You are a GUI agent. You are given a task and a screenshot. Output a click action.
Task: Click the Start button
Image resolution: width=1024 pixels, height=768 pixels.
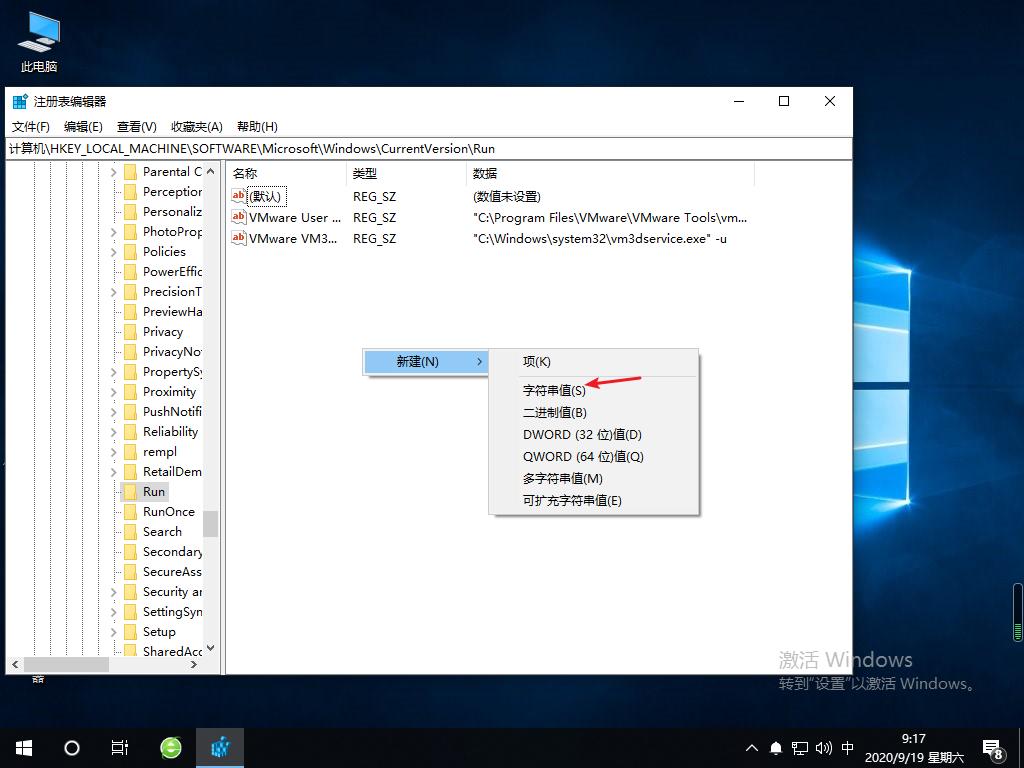click(x=22, y=747)
